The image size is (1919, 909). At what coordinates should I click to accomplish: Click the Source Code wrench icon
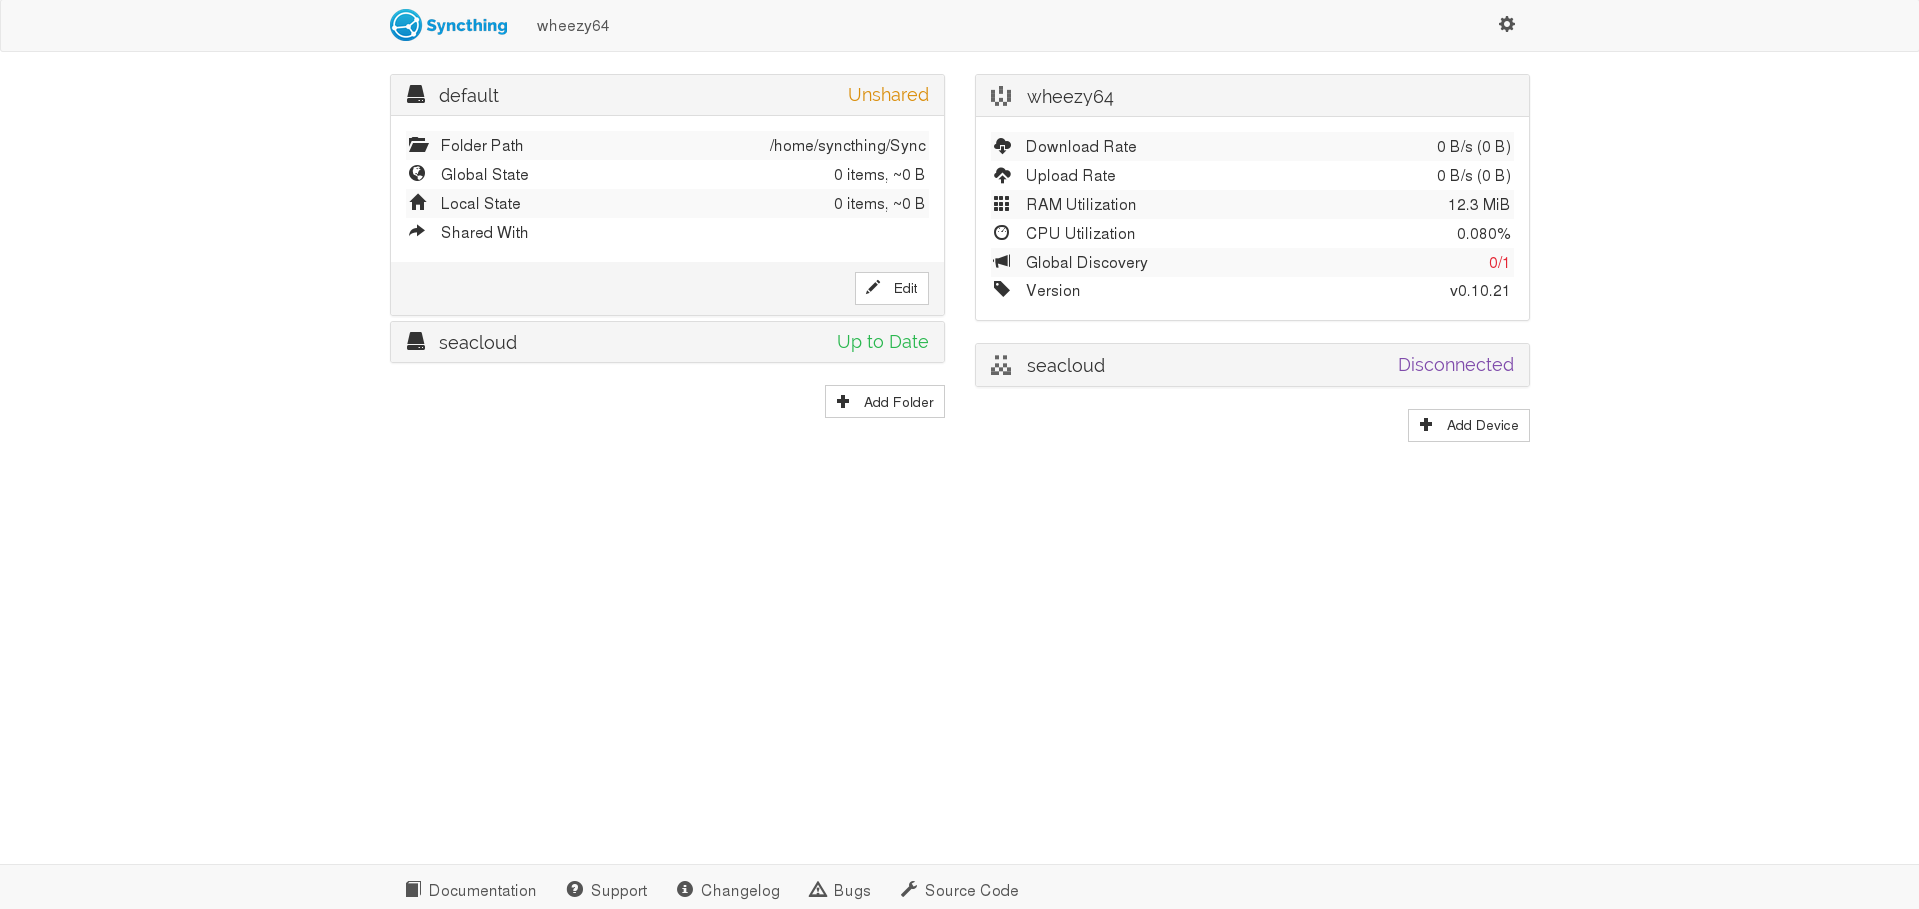909,889
